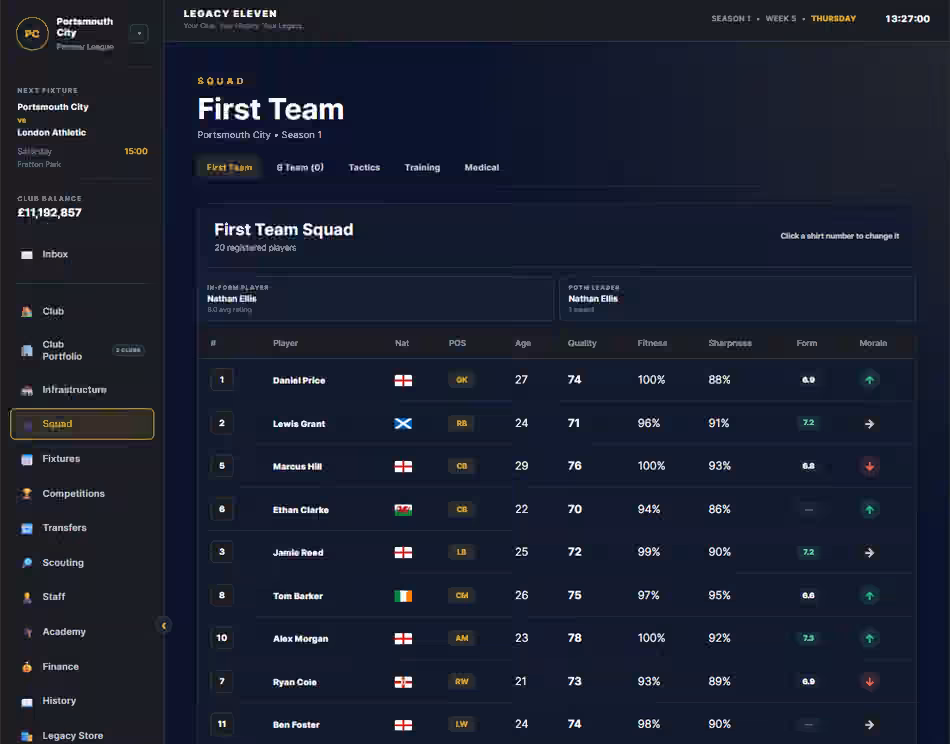Click the Club building icon
The height and width of the screenshot is (744, 950).
(x=27, y=311)
